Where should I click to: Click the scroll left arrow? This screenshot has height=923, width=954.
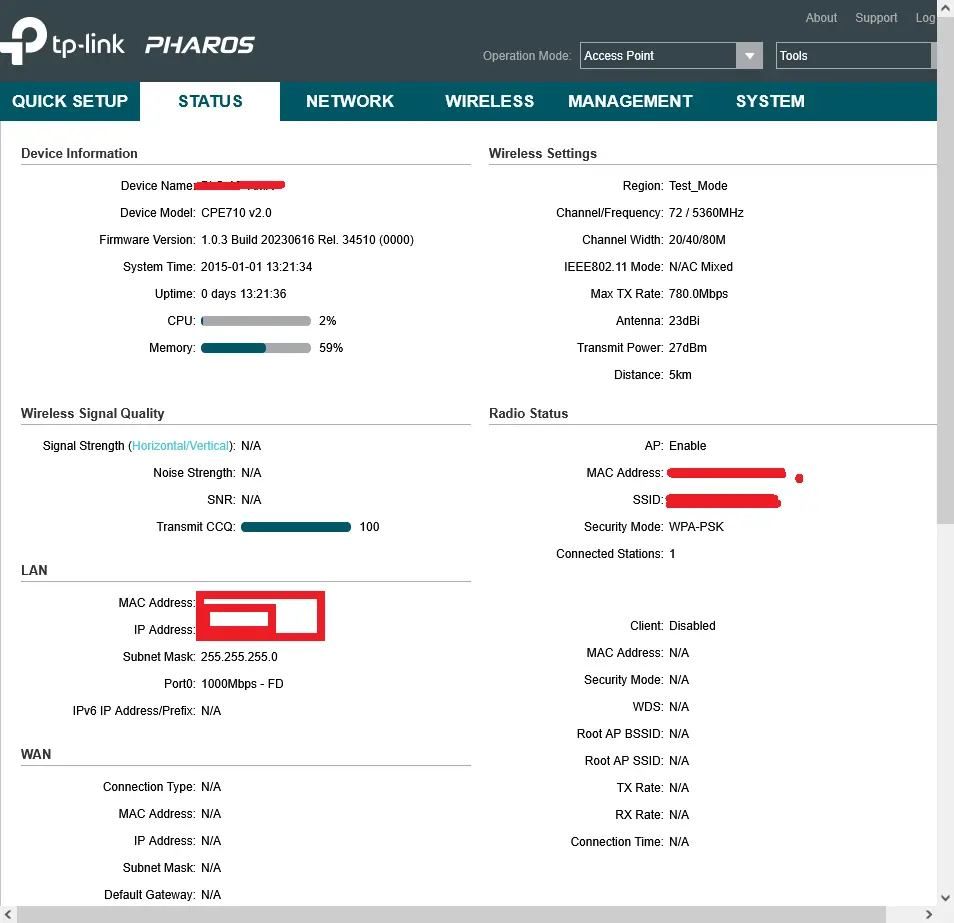(8, 914)
